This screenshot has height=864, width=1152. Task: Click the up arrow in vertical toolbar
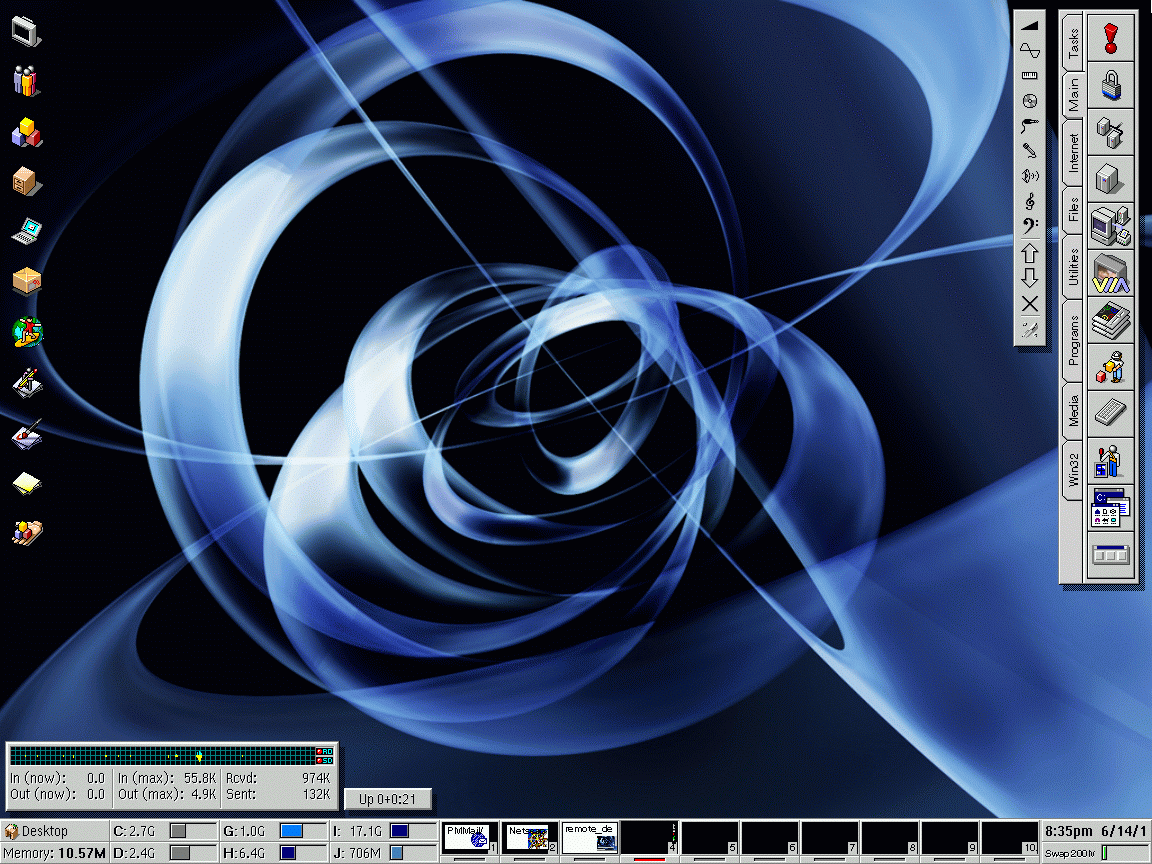(x=1029, y=253)
